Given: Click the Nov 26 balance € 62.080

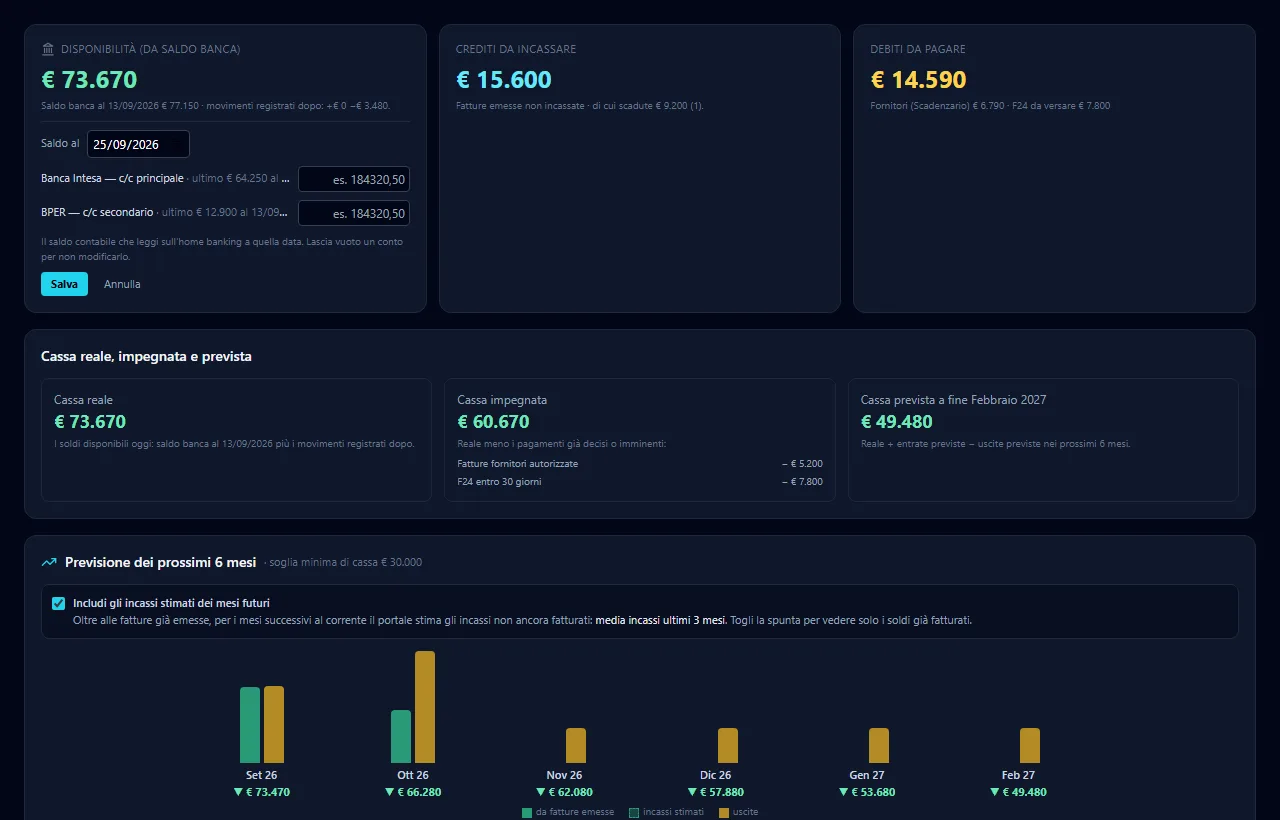Looking at the screenshot, I should pyautogui.click(x=564, y=792).
